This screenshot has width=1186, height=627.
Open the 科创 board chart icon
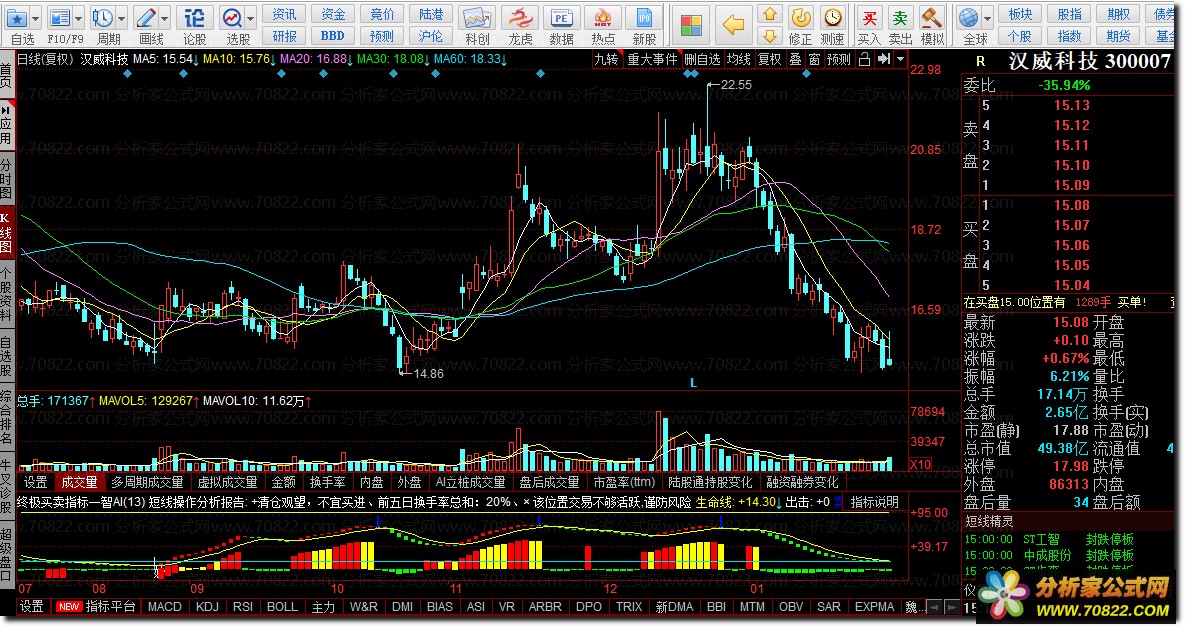[477, 18]
